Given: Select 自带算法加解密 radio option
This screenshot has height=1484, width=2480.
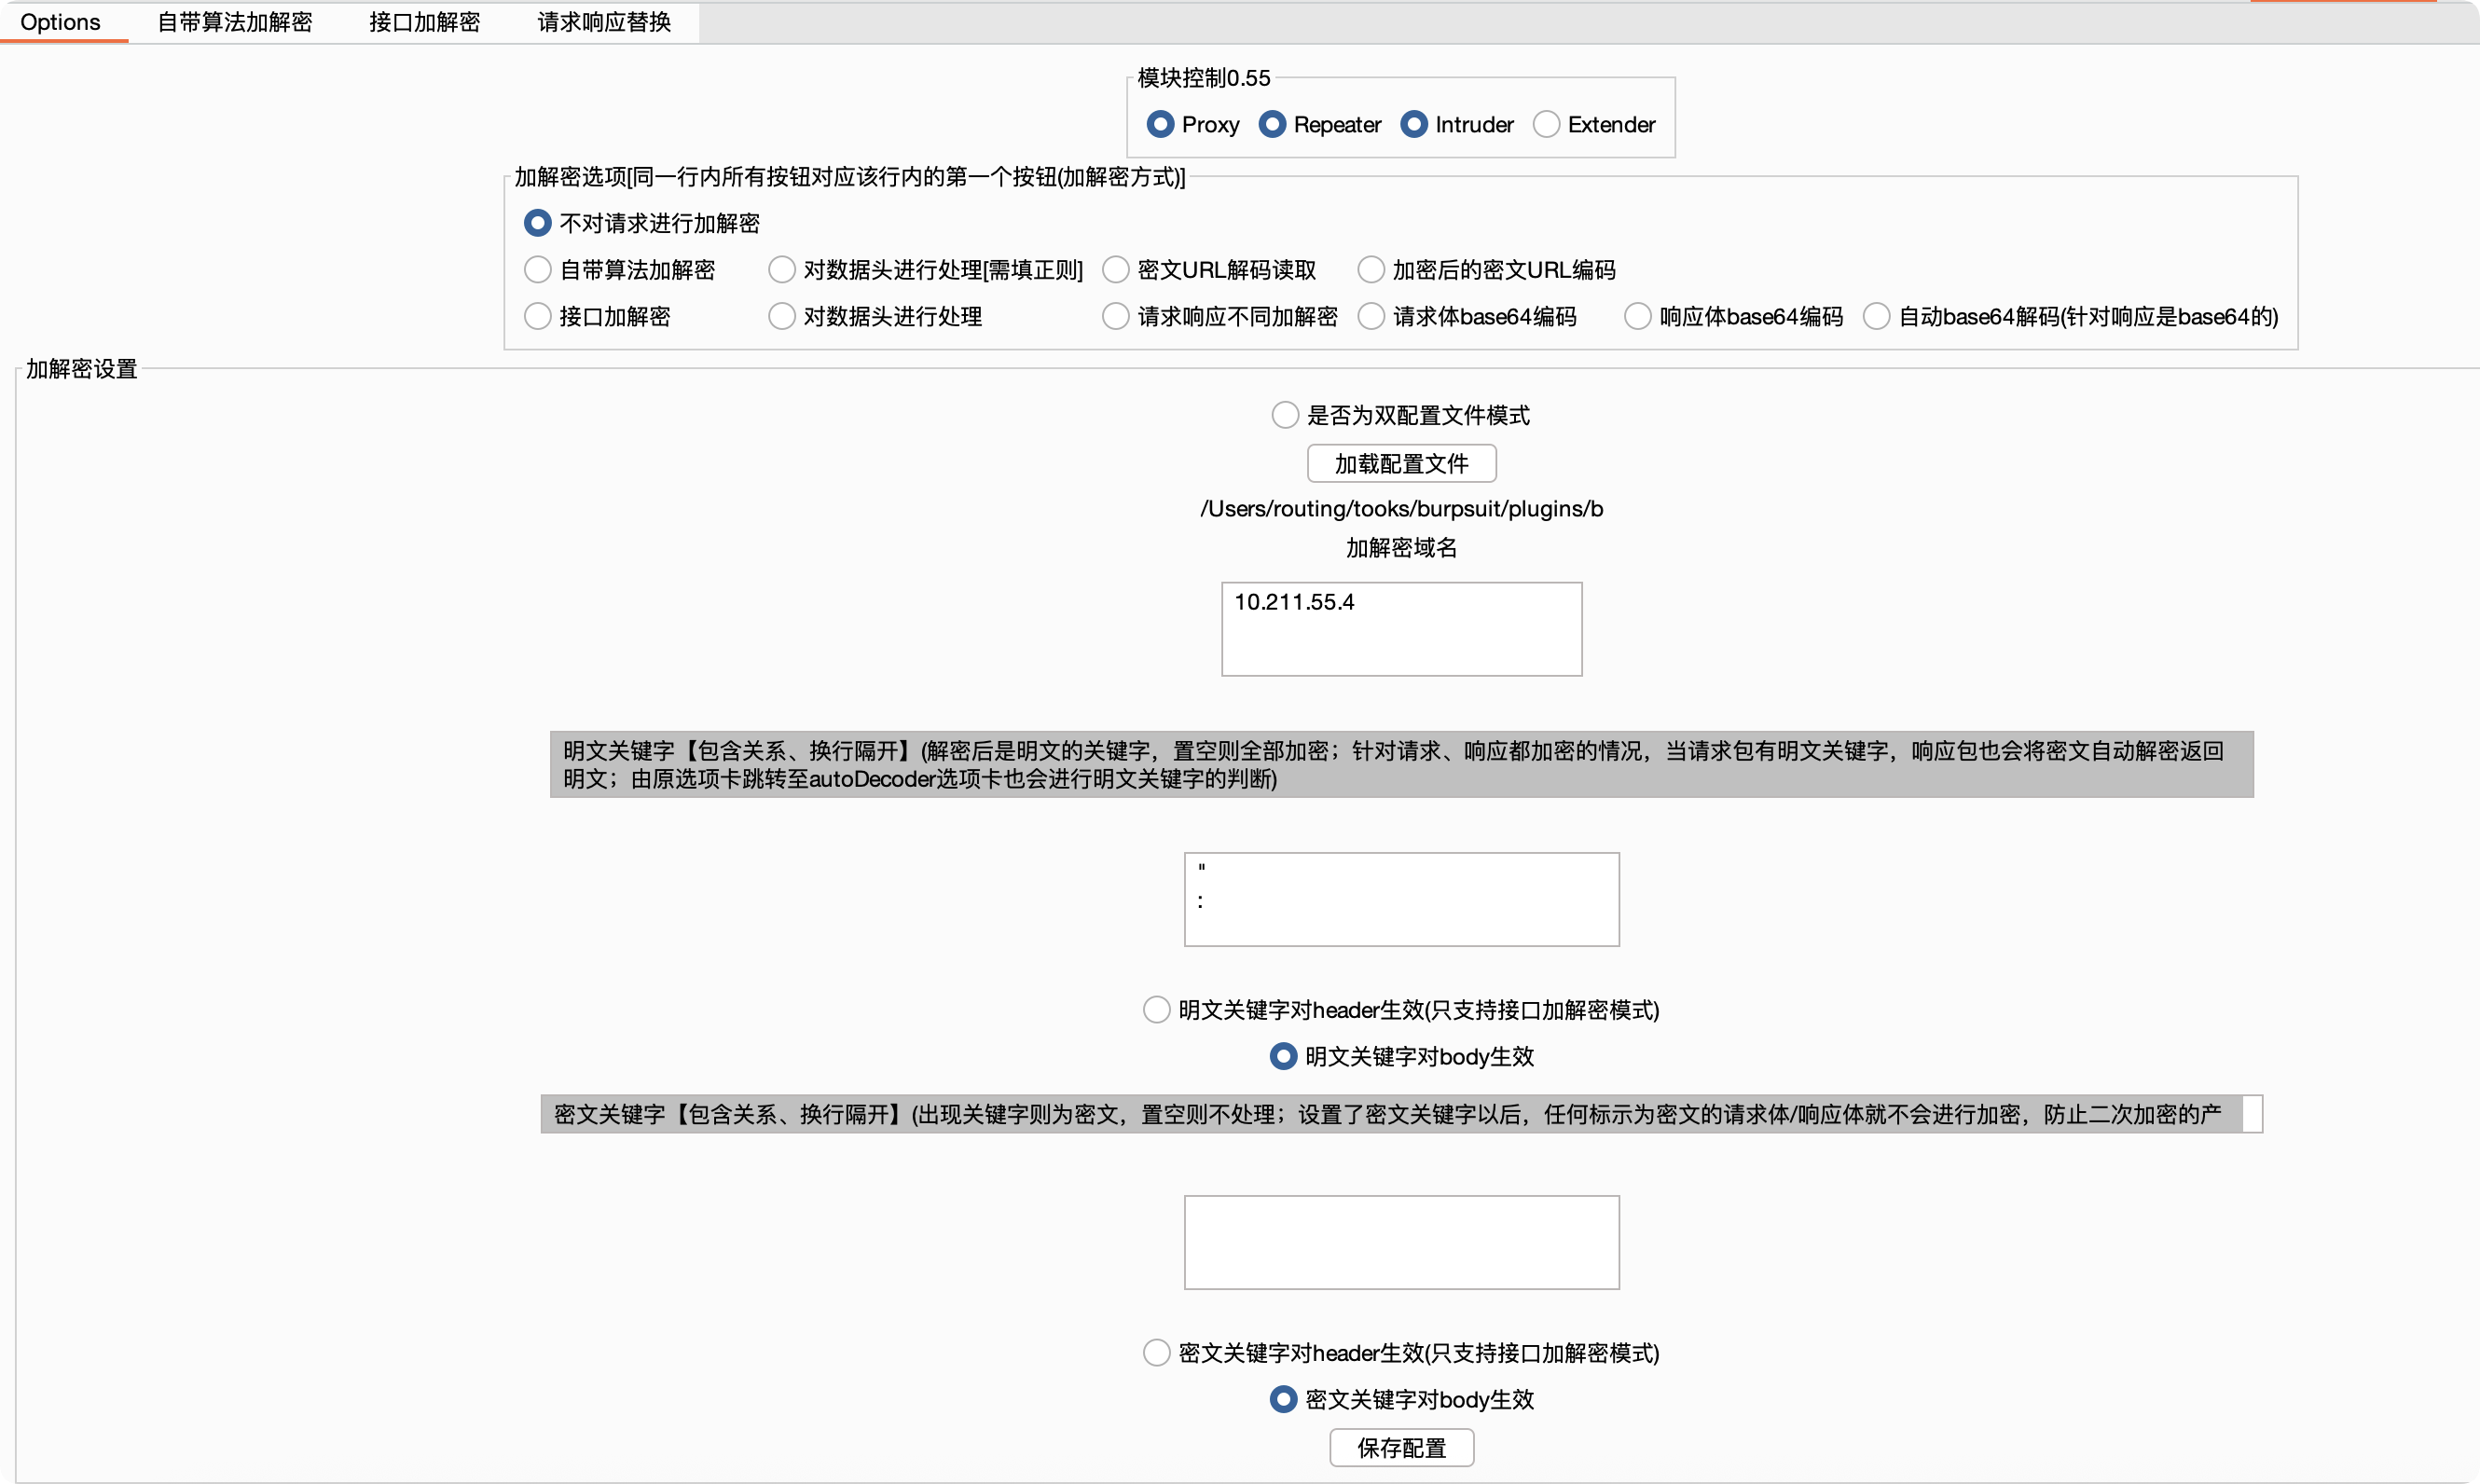Looking at the screenshot, I should 538,270.
